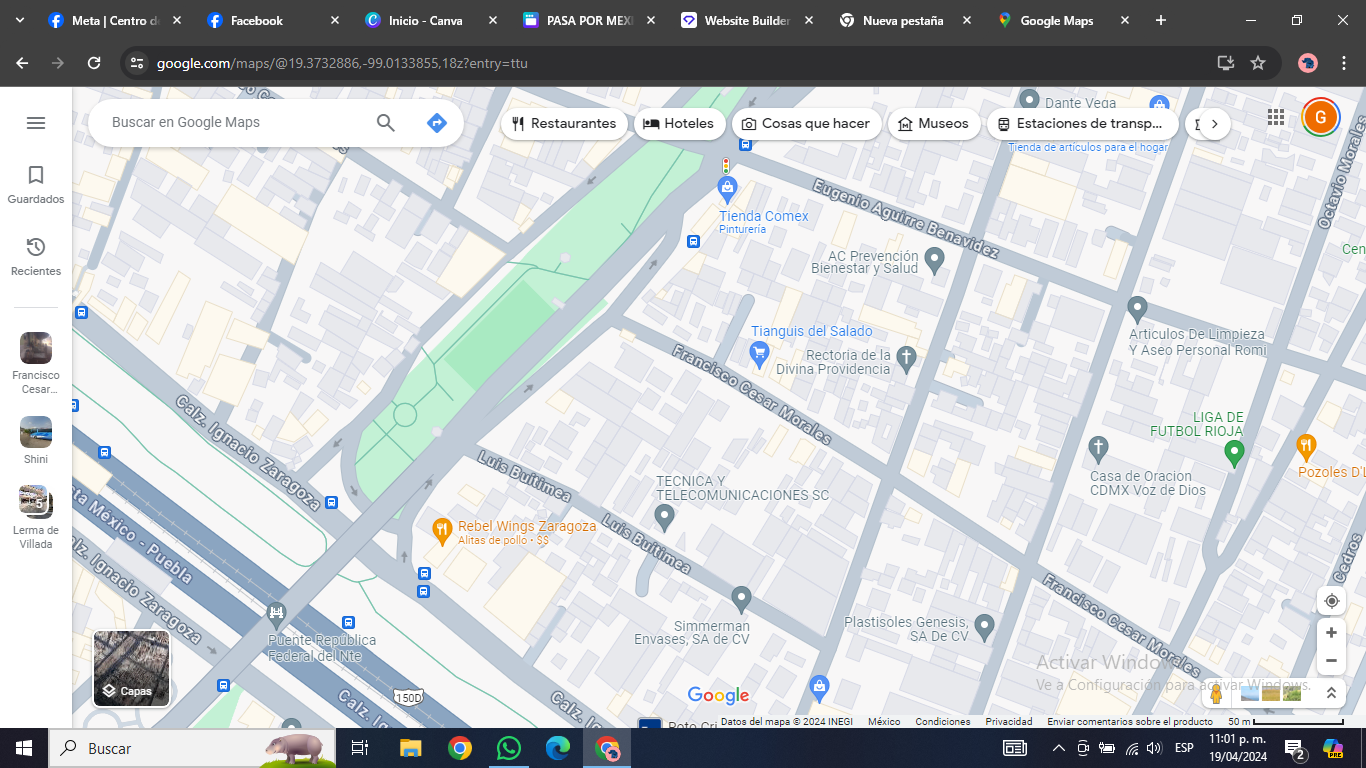The image size is (1366, 768).
Task: Expand the imagery strip with double chevron
Action: [x=1331, y=692]
